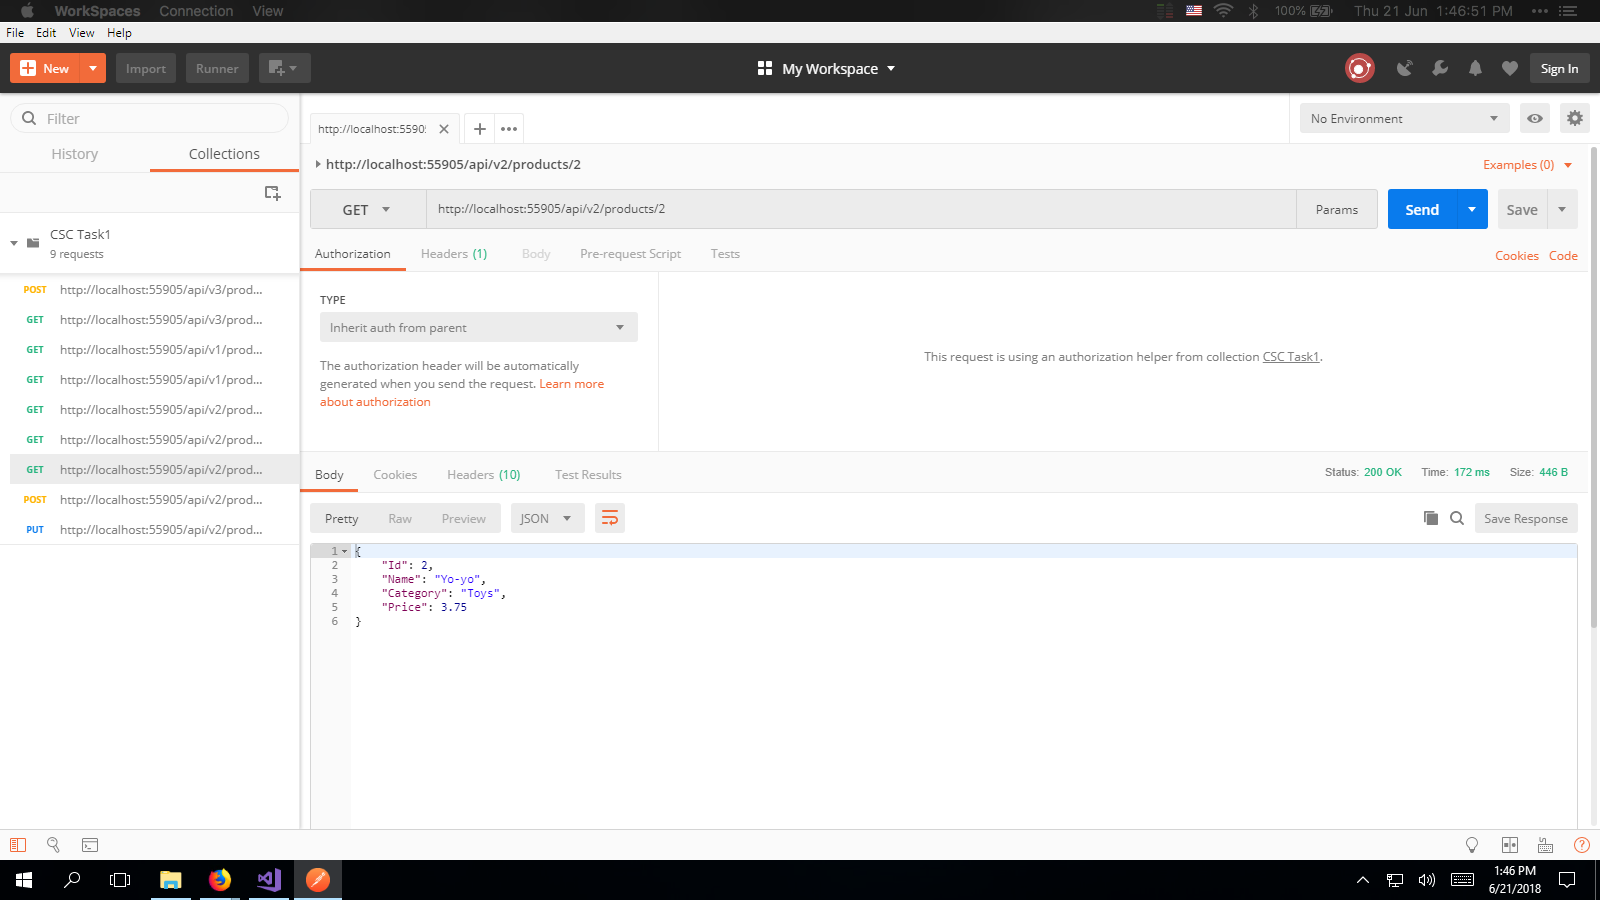
Task: Search within the response body
Action: tap(1457, 518)
